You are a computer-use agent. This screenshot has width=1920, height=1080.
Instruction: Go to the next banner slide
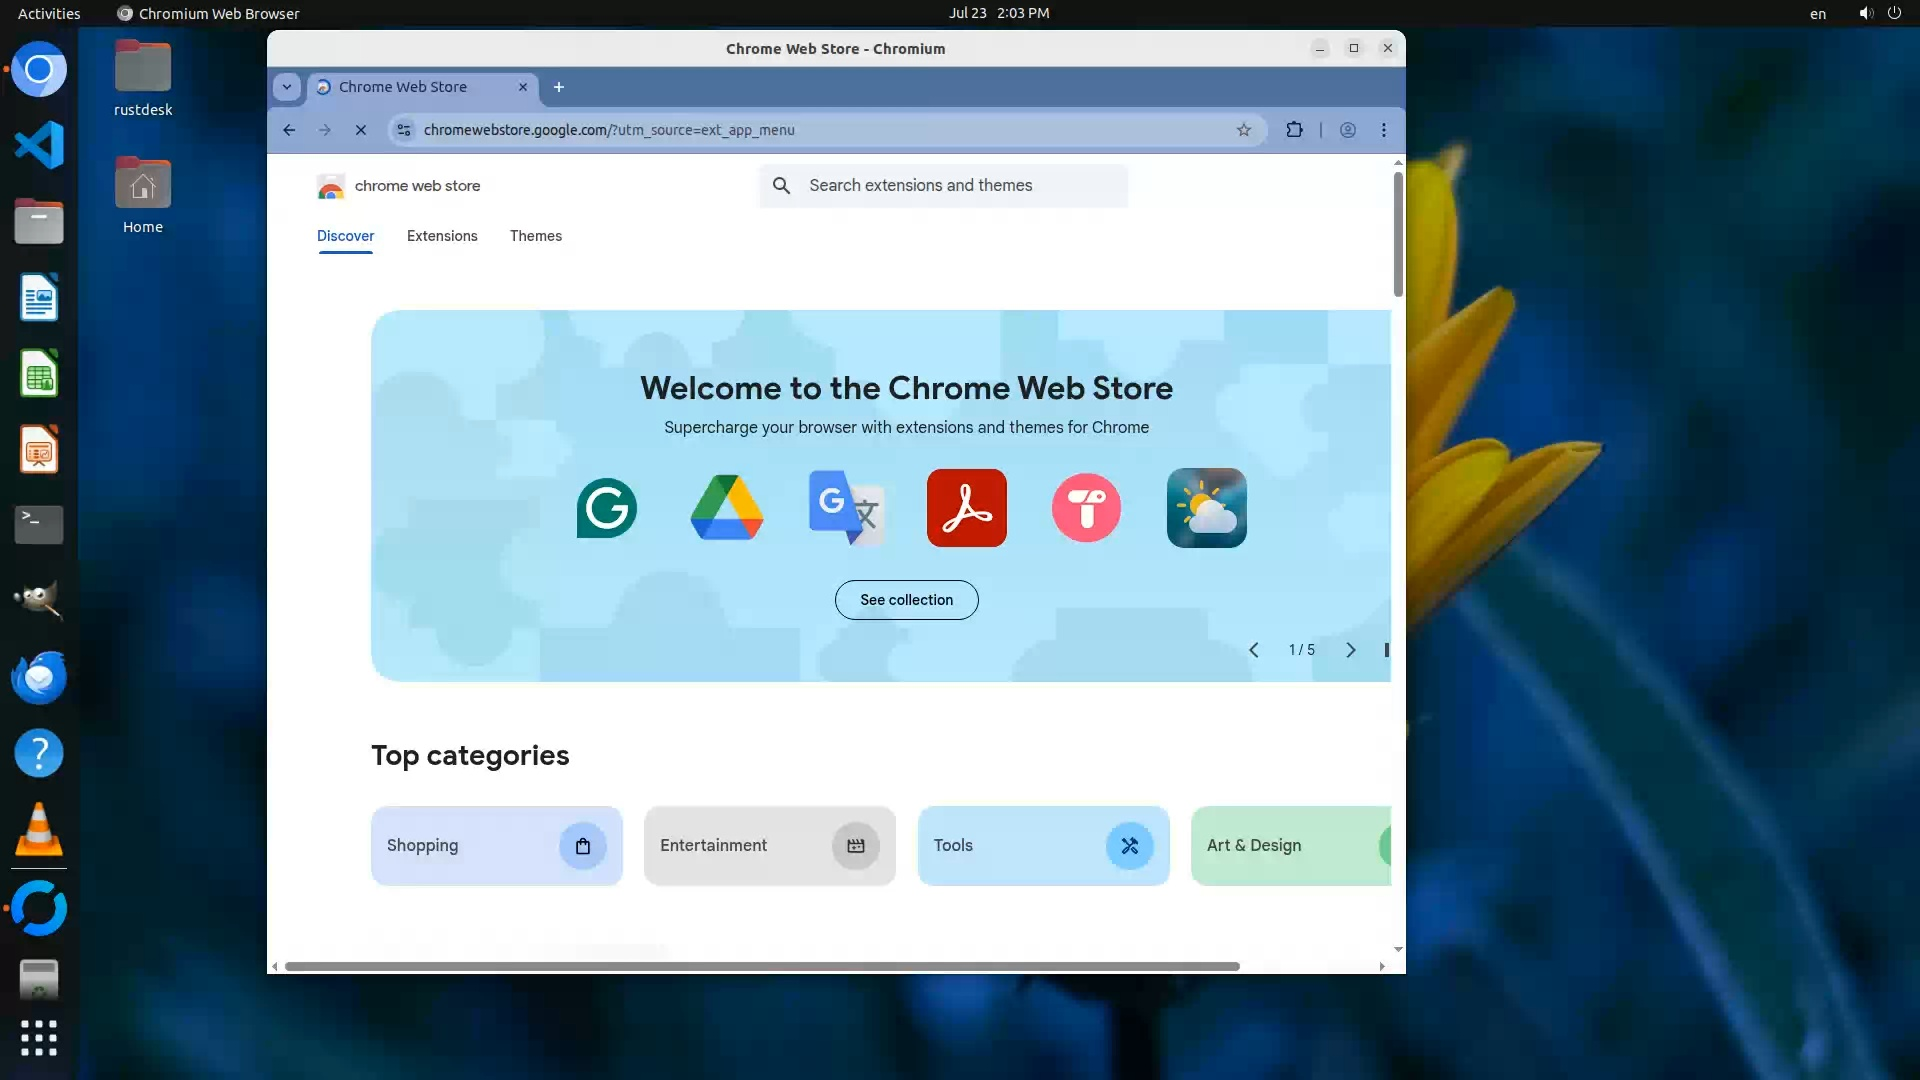1350,650
